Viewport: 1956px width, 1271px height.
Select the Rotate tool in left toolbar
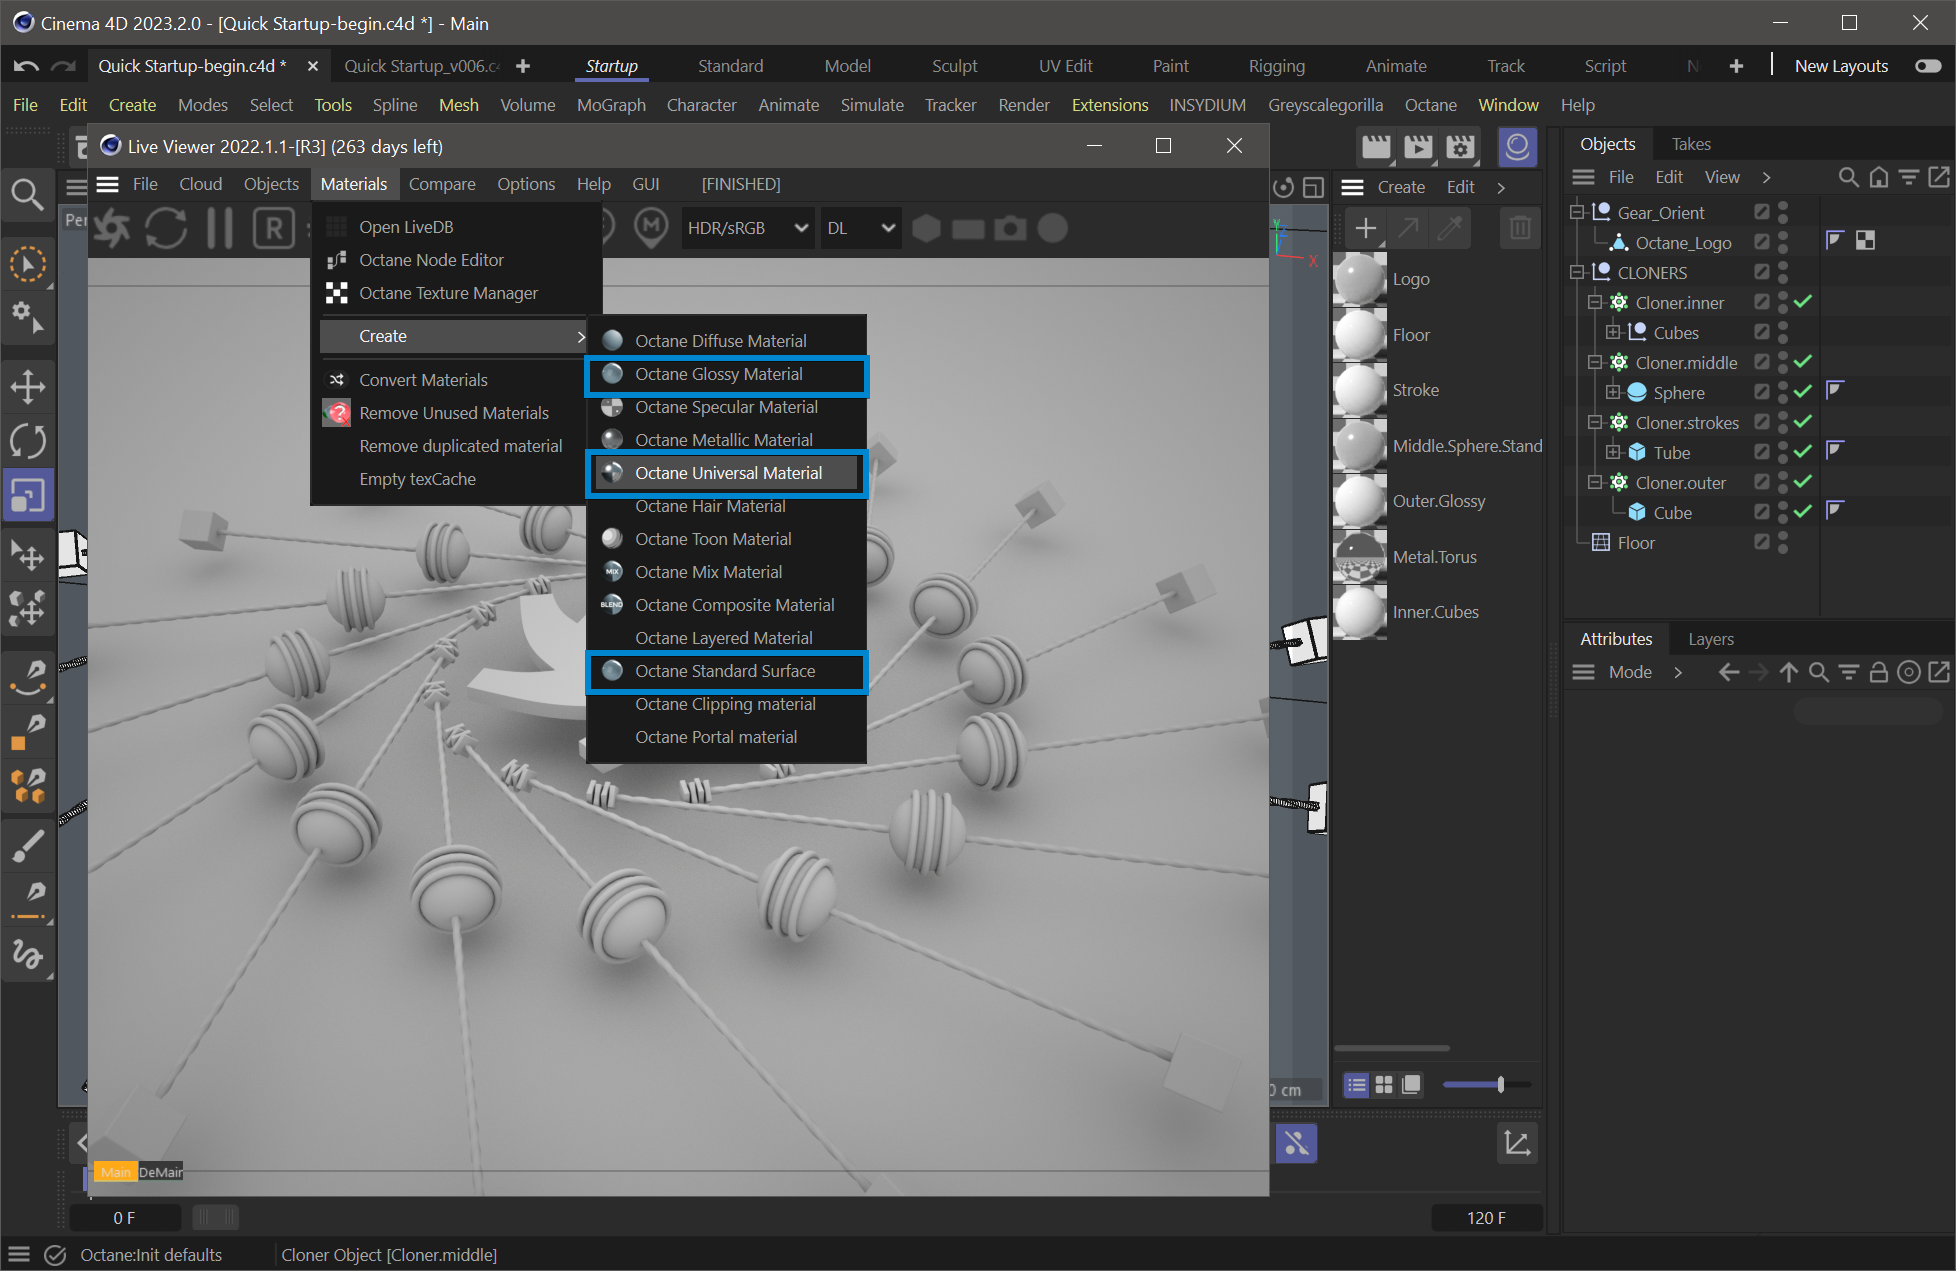pos(27,441)
